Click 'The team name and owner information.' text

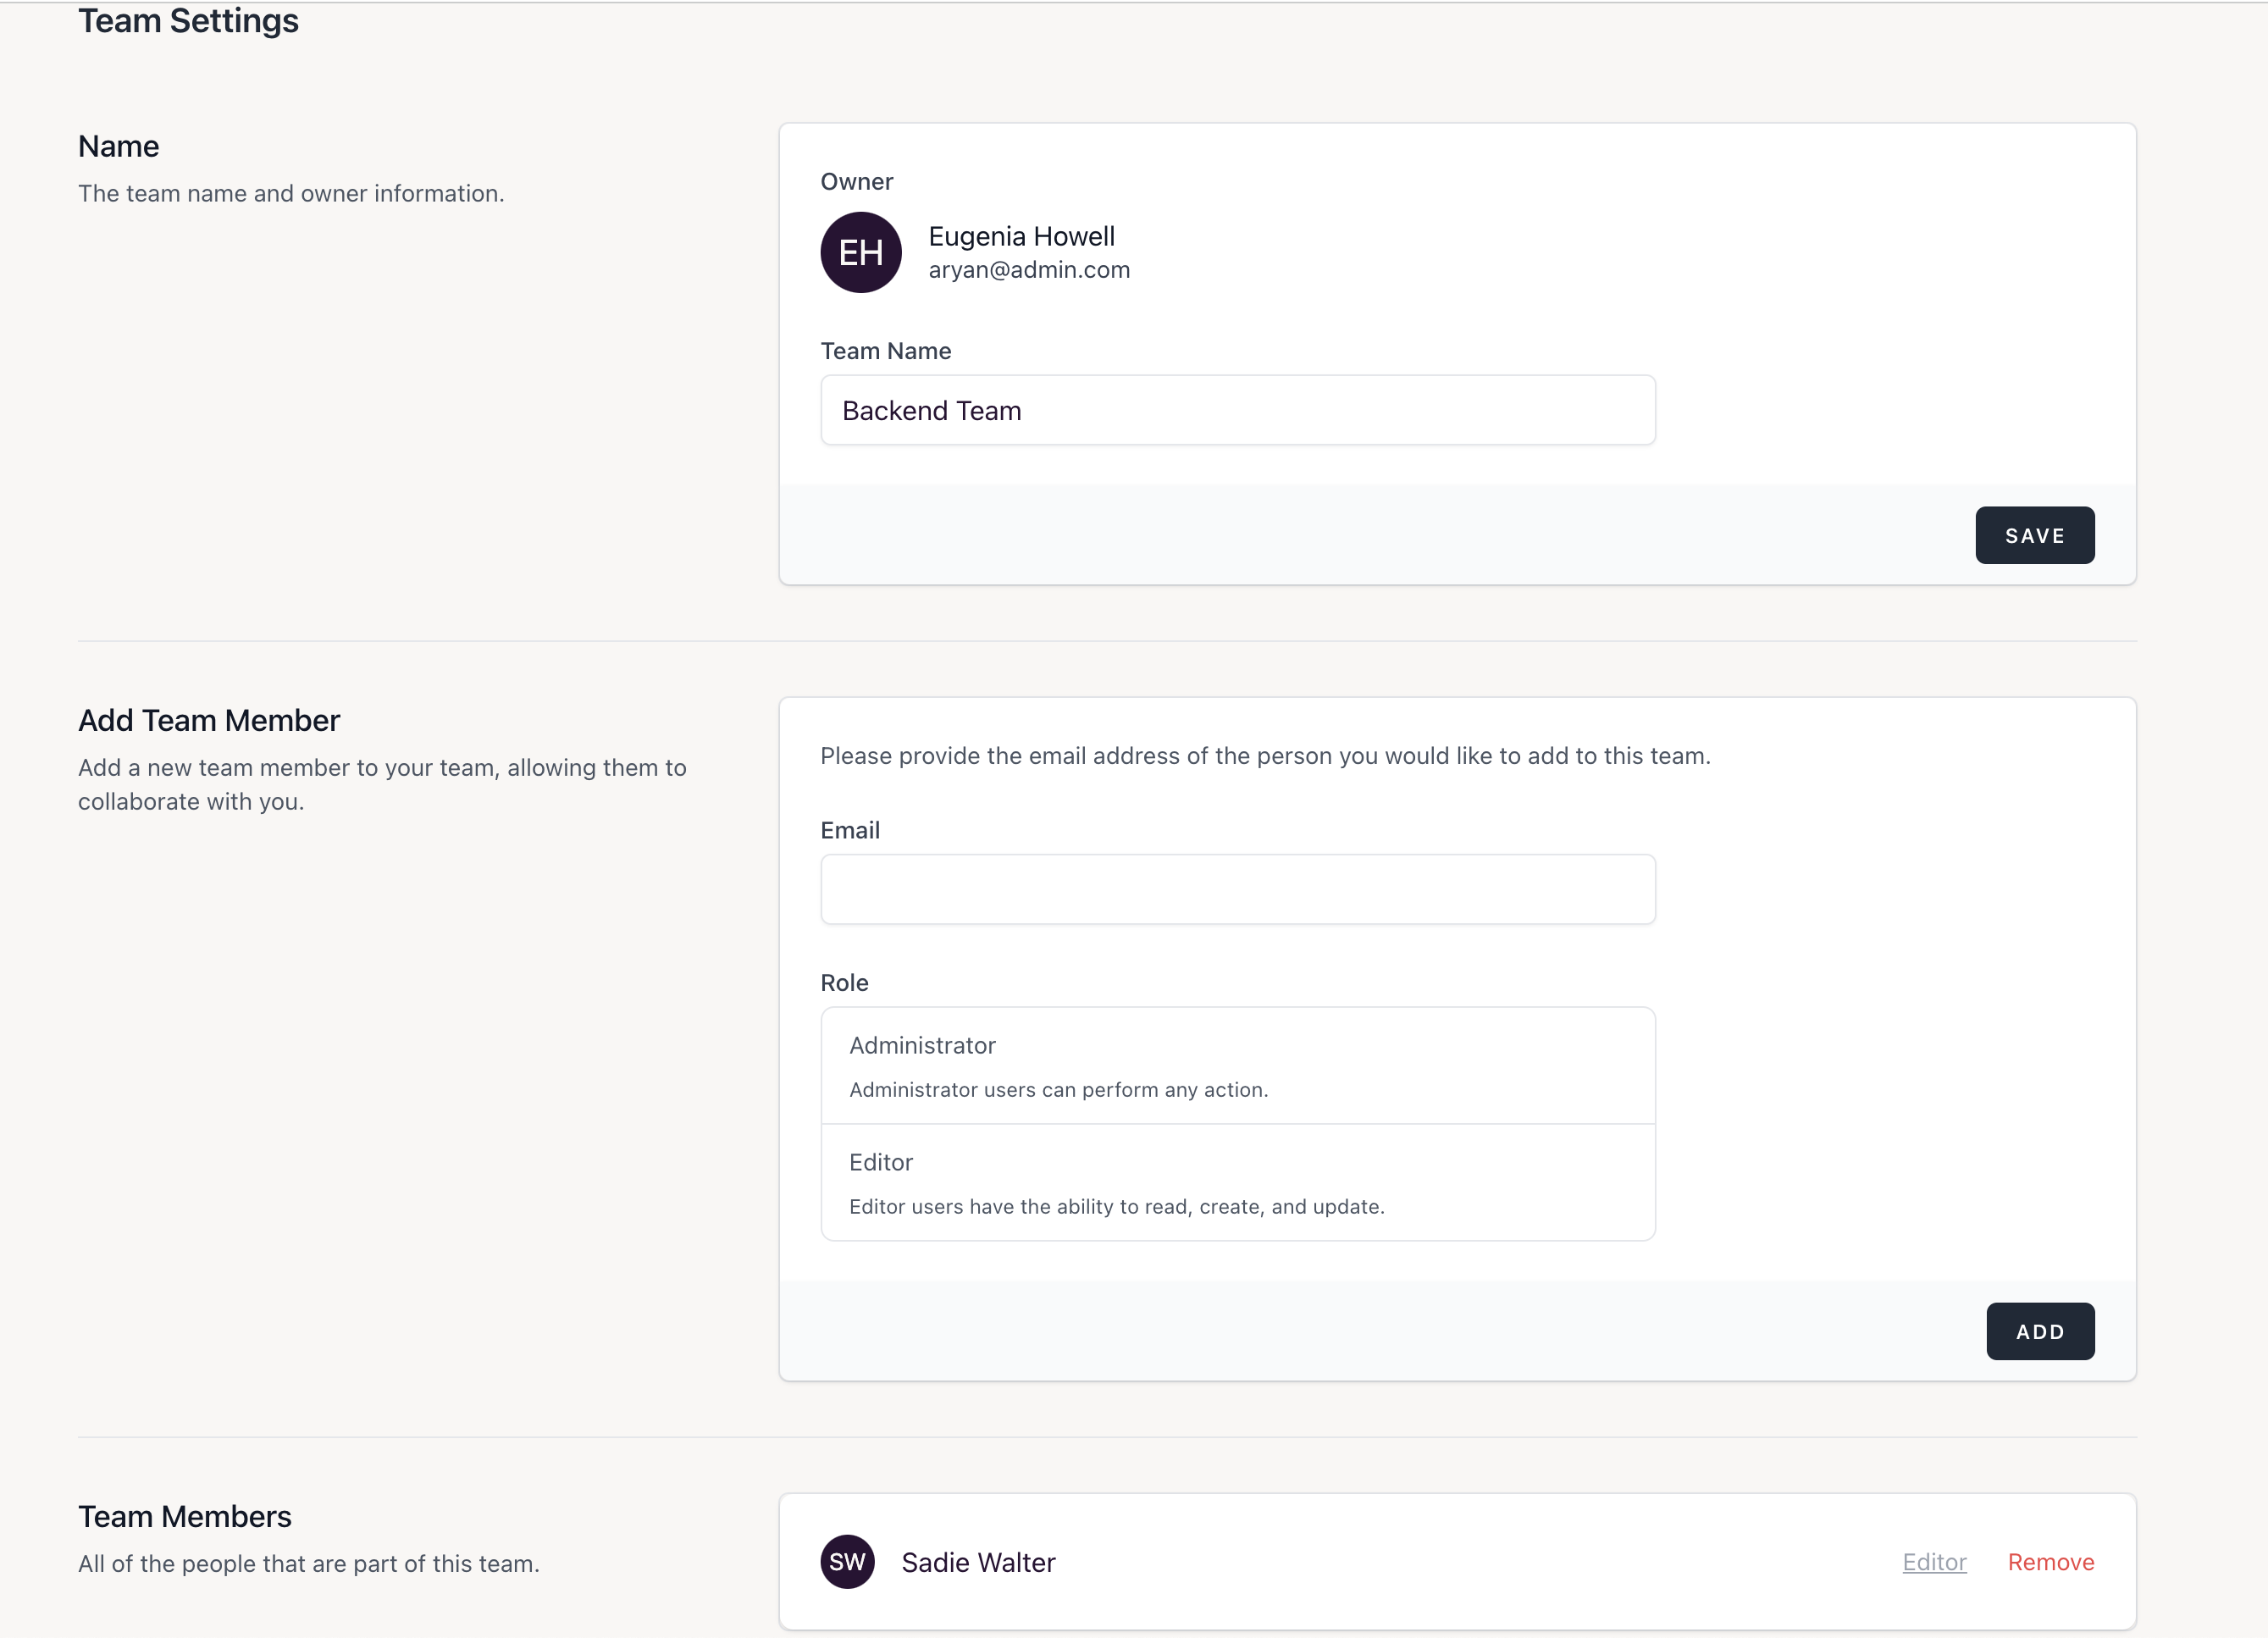pyautogui.click(x=291, y=194)
